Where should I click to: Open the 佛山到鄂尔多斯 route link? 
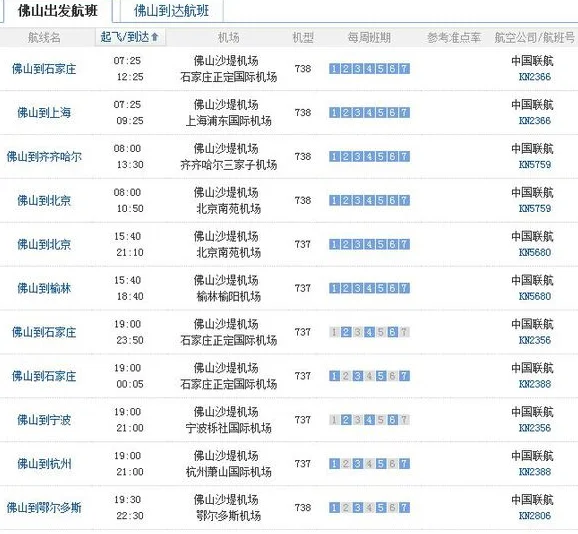44,507
